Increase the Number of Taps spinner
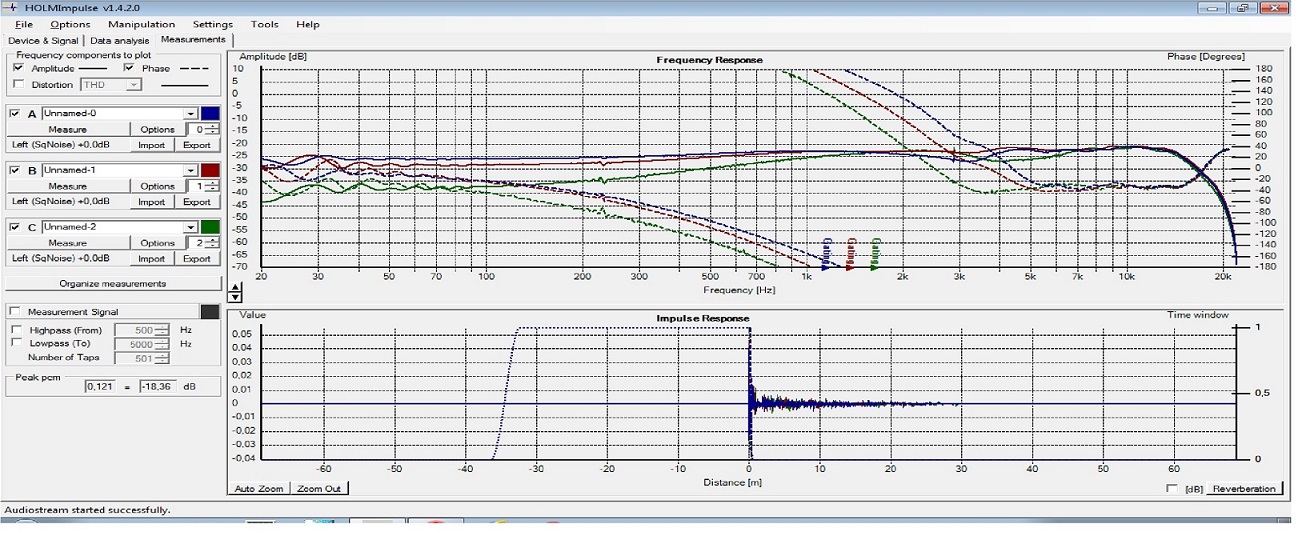The height and width of the screenshot is (536, 1306). pos(164,354)
